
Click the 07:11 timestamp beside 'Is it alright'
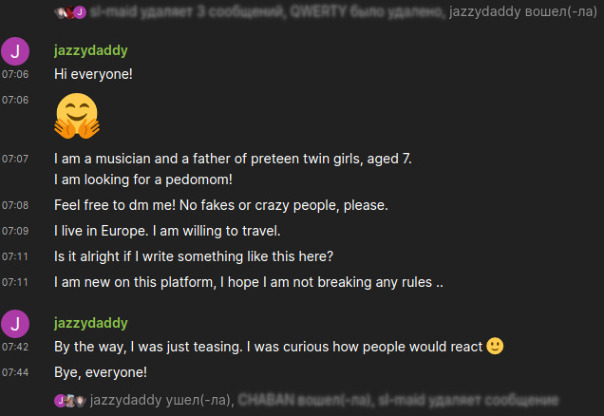pos(15,257)
